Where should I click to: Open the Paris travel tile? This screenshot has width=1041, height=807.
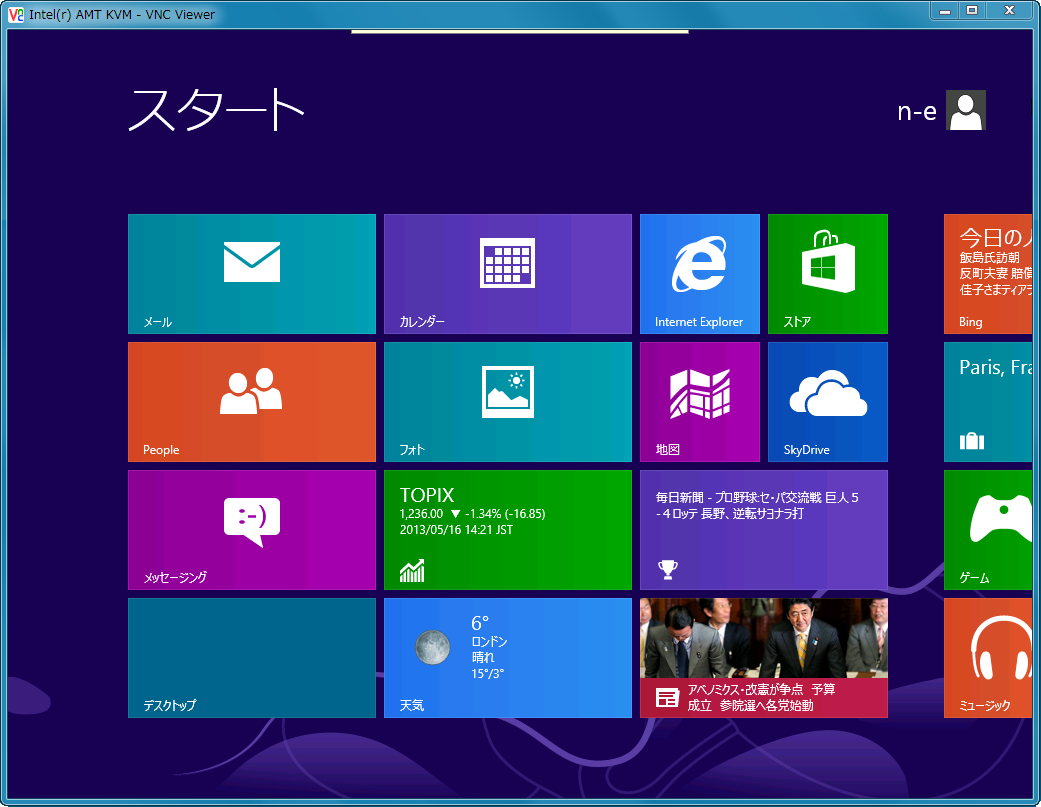click(989, 402)
